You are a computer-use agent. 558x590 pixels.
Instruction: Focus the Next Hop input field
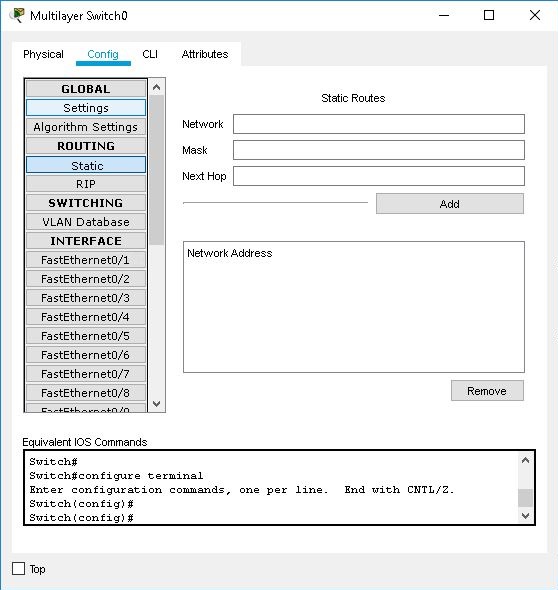(379, 176)
